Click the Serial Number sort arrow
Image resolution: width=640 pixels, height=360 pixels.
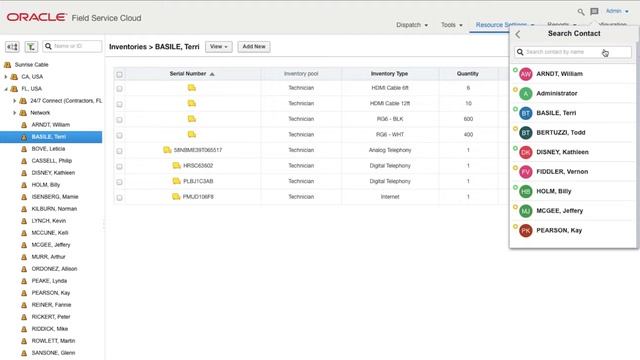tap(212, 74)
